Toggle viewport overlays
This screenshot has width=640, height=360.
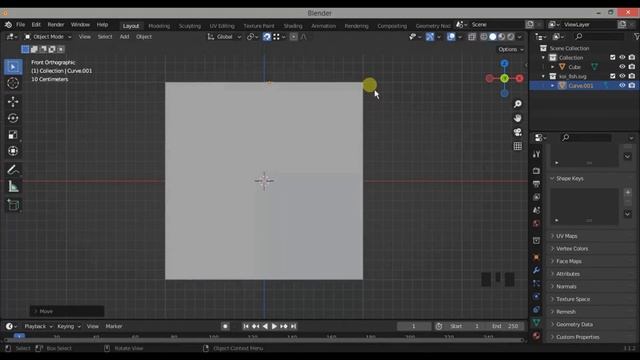coord(451,37)
